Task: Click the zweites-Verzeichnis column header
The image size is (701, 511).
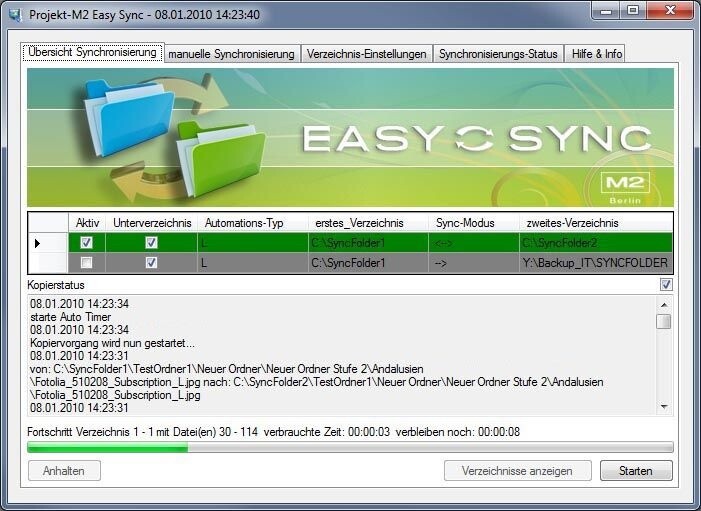Action: point(596,223)
